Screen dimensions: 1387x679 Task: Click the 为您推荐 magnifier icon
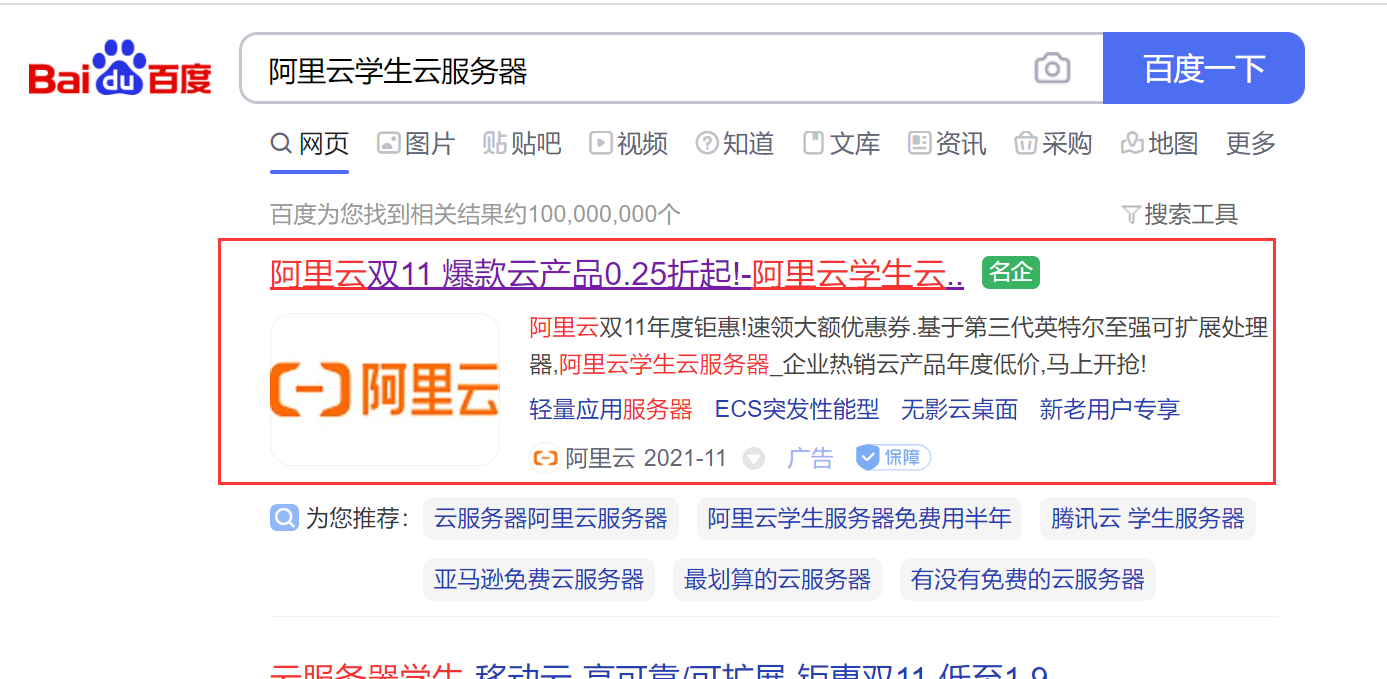tap(284, 518)
